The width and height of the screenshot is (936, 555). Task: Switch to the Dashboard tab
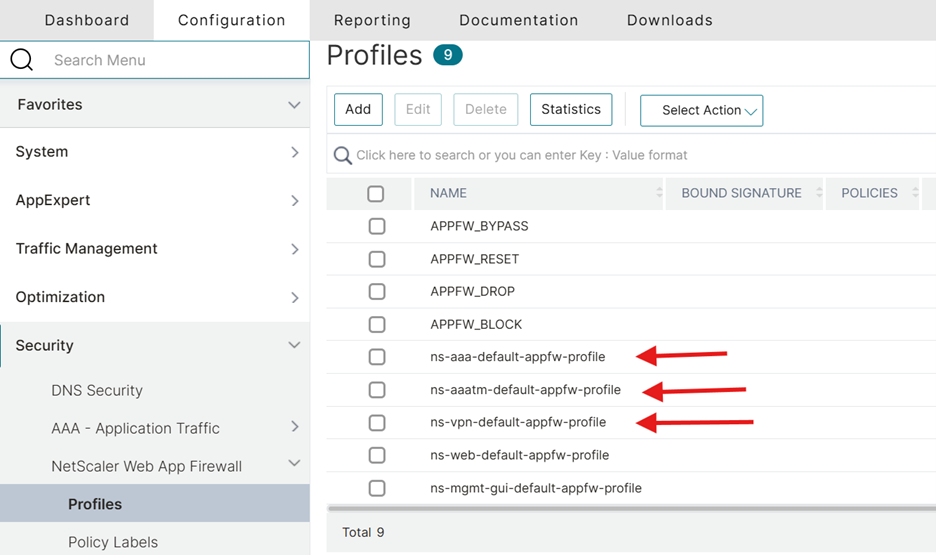tap(87, 20)
